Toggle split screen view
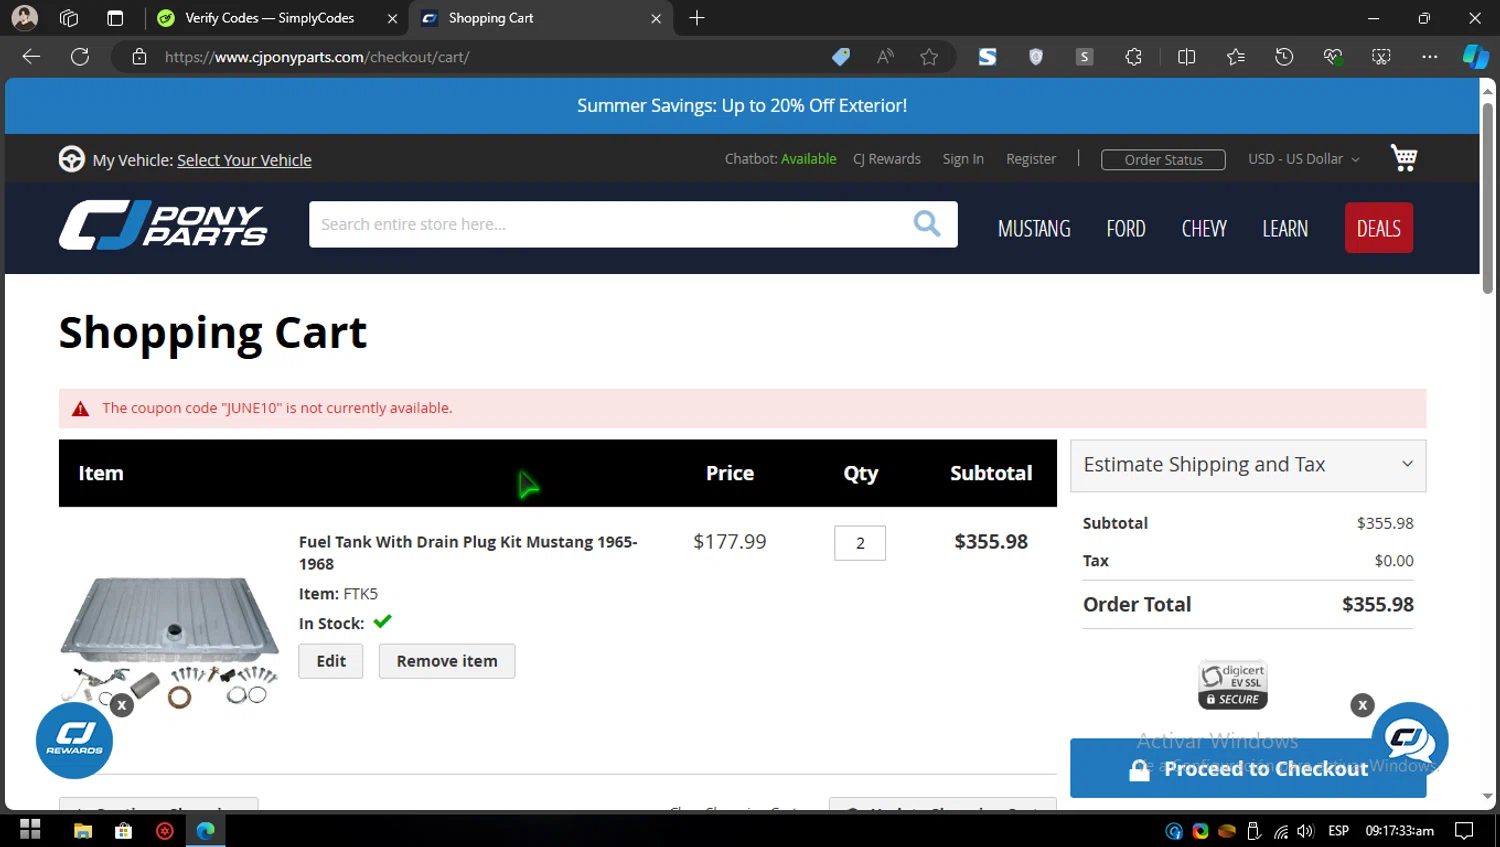This screenshot has width=1500, height=847. (x=1187, y=57)
